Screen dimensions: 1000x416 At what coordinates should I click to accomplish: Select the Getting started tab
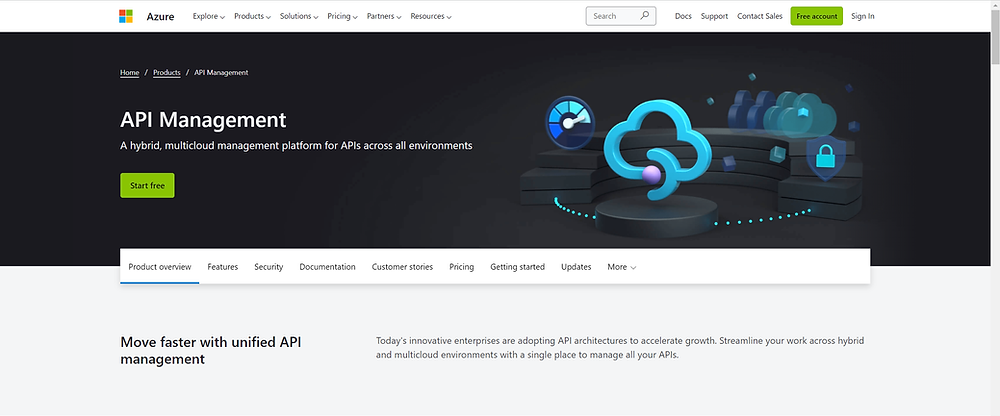pyautogui.click(x=517, y=267)
